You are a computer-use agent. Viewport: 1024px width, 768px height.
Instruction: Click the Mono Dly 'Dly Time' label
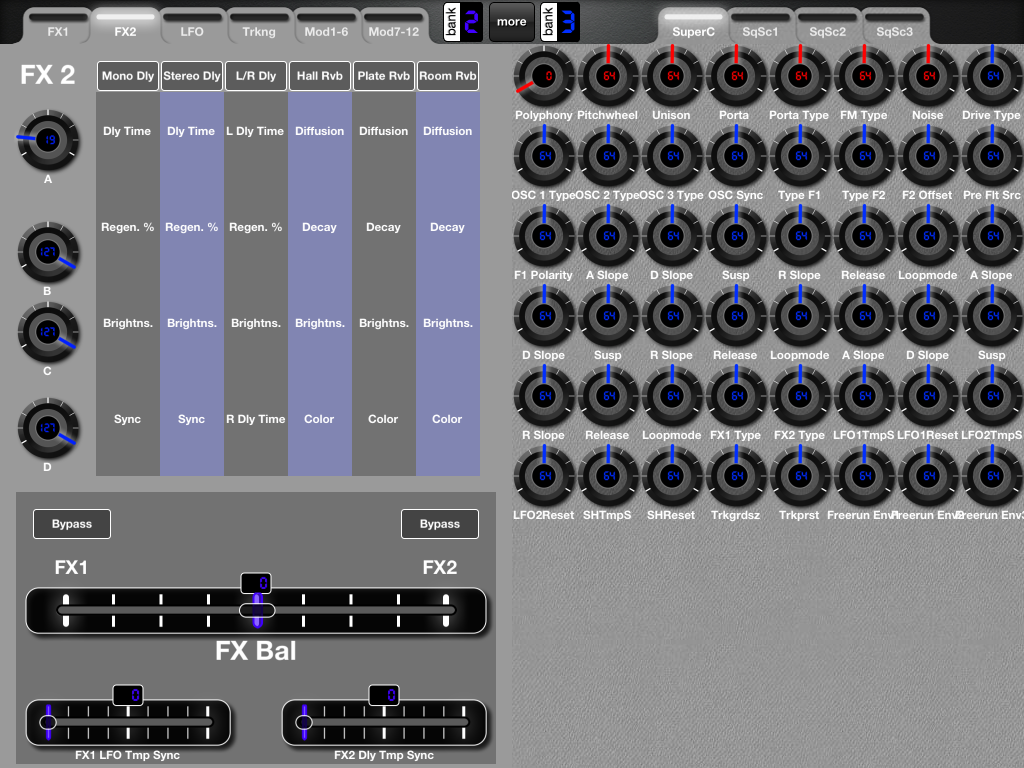click(x=127, y=131)
